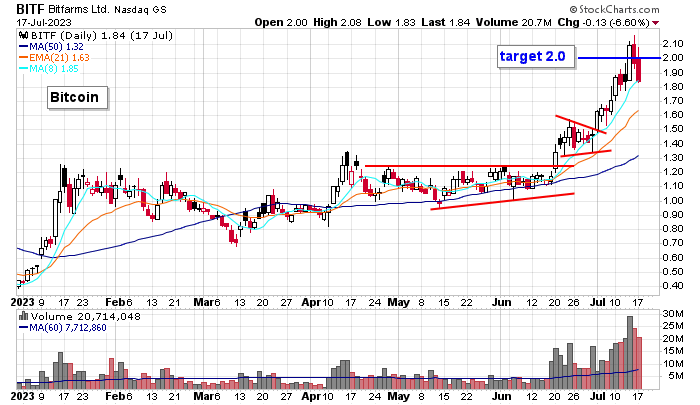Click the "BITF (Daily) 1.84 (17 Jul)" legend
Image resolution: width=700 pixels, height=405 pixels.
coord(100,35)
